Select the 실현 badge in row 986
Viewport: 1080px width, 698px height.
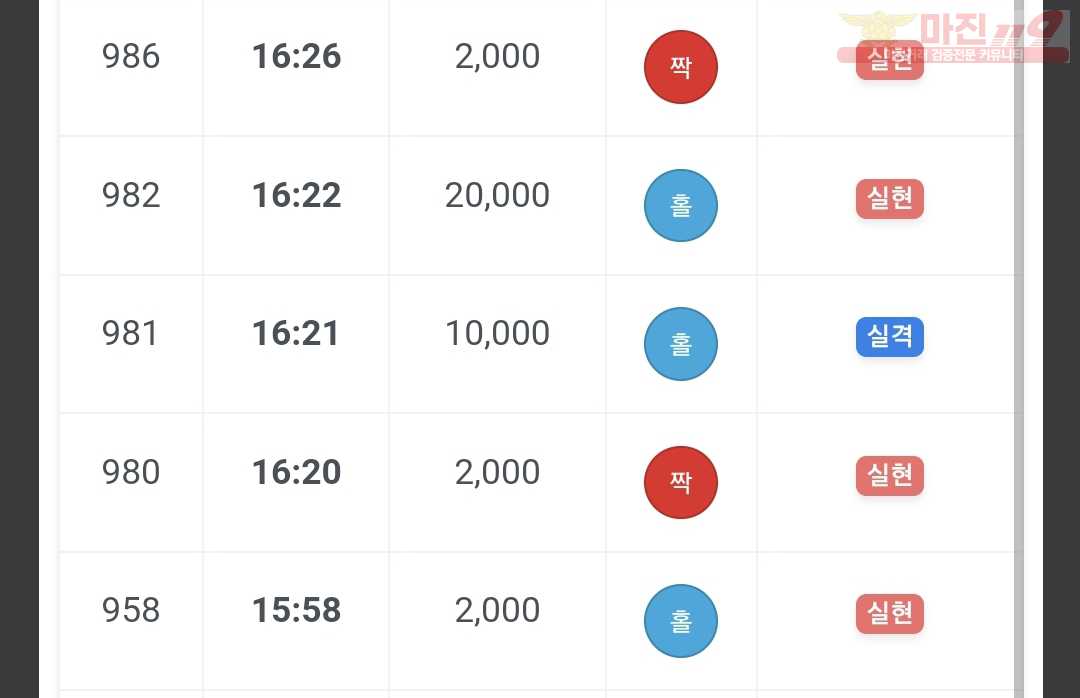point(889,60)
